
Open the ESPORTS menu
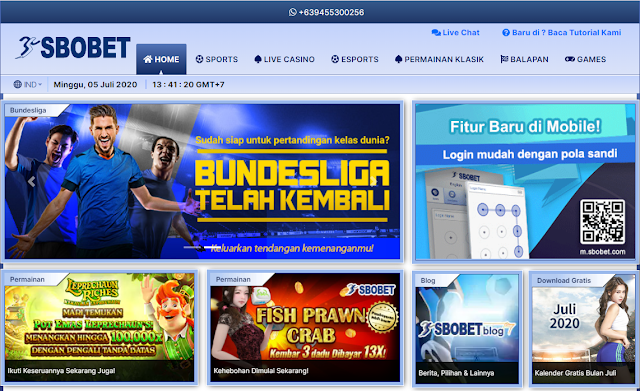[x=355, y=59]
